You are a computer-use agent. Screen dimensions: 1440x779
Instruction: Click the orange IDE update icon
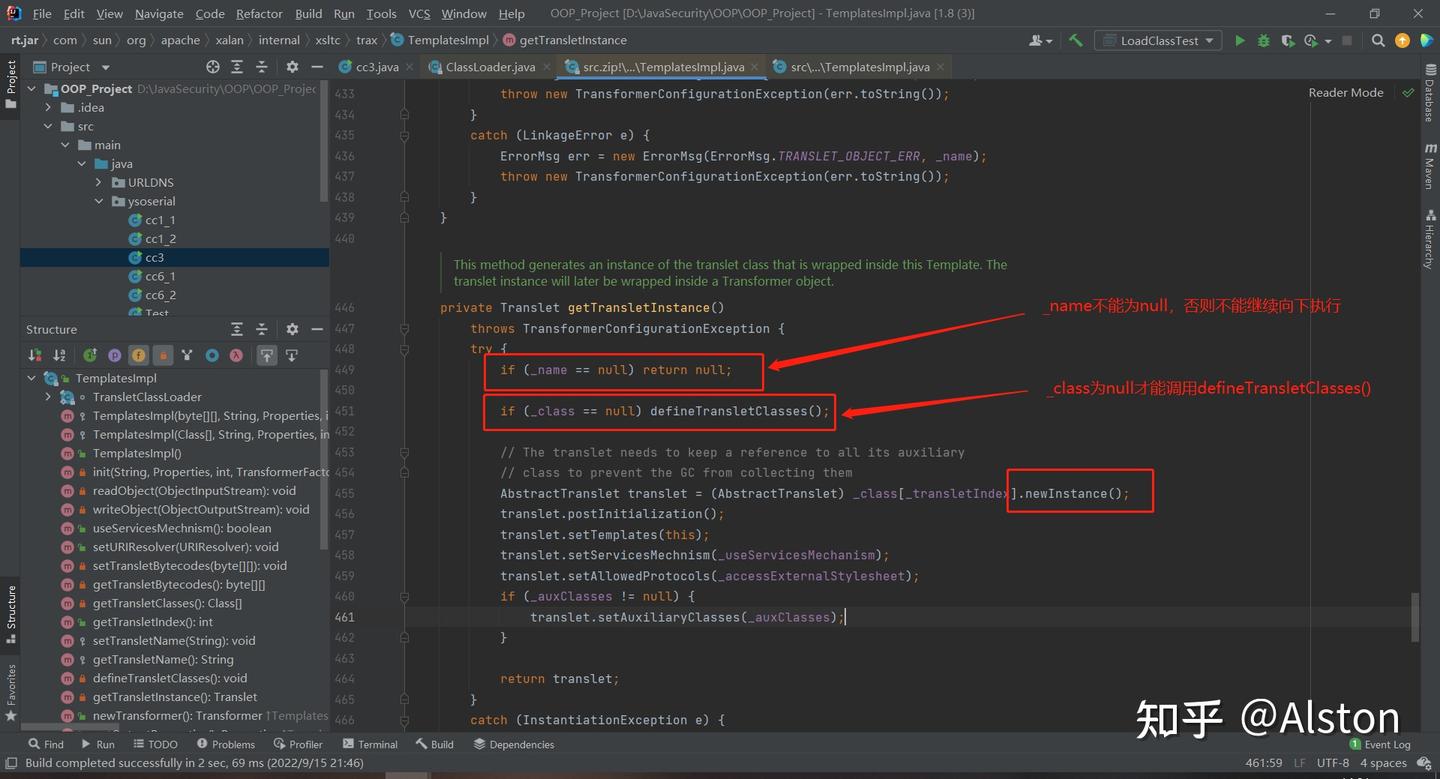point(1402,40)
